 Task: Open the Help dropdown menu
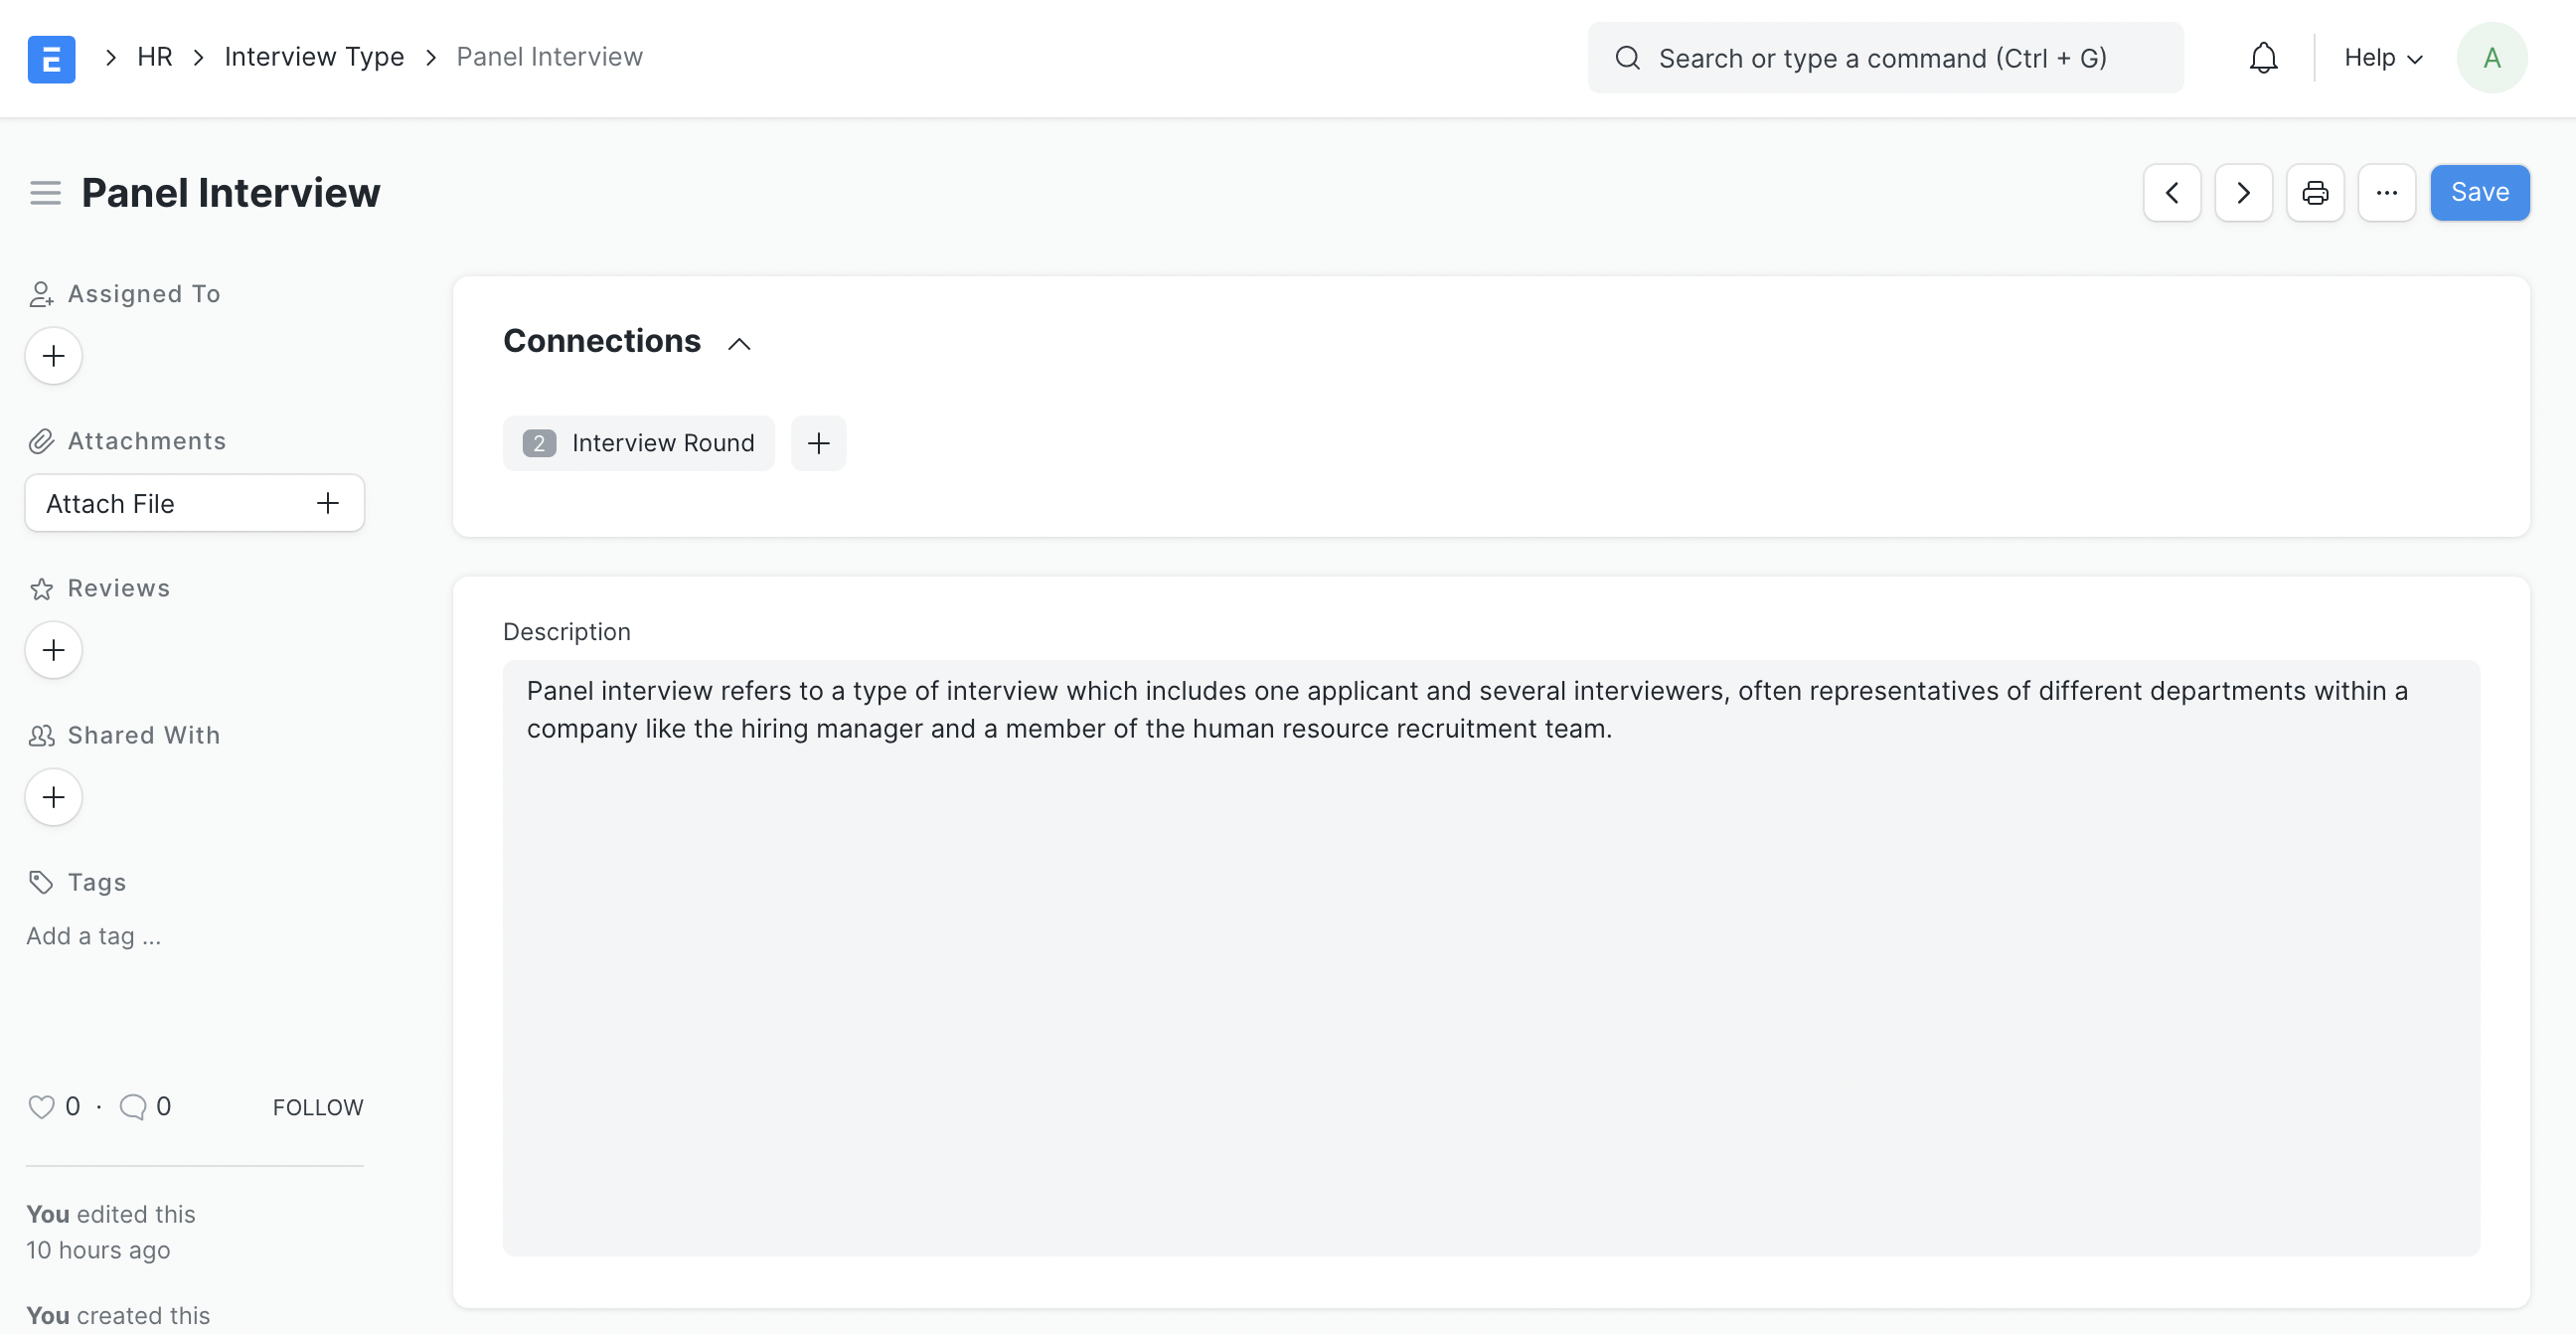point(2382,58)
